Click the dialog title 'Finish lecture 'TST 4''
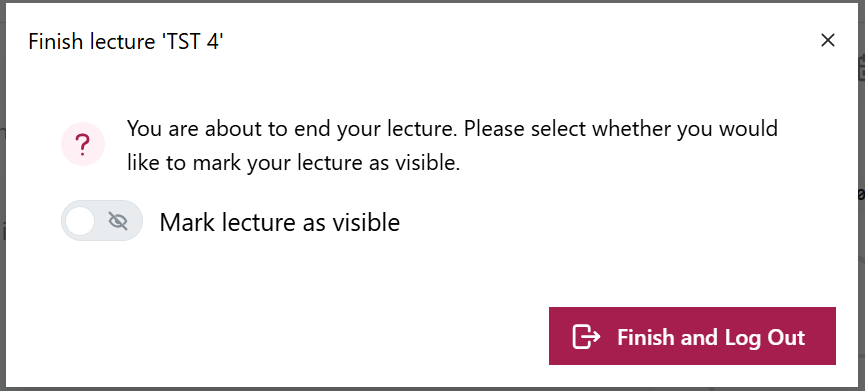 pyautogui.click(x=126, y=41)
